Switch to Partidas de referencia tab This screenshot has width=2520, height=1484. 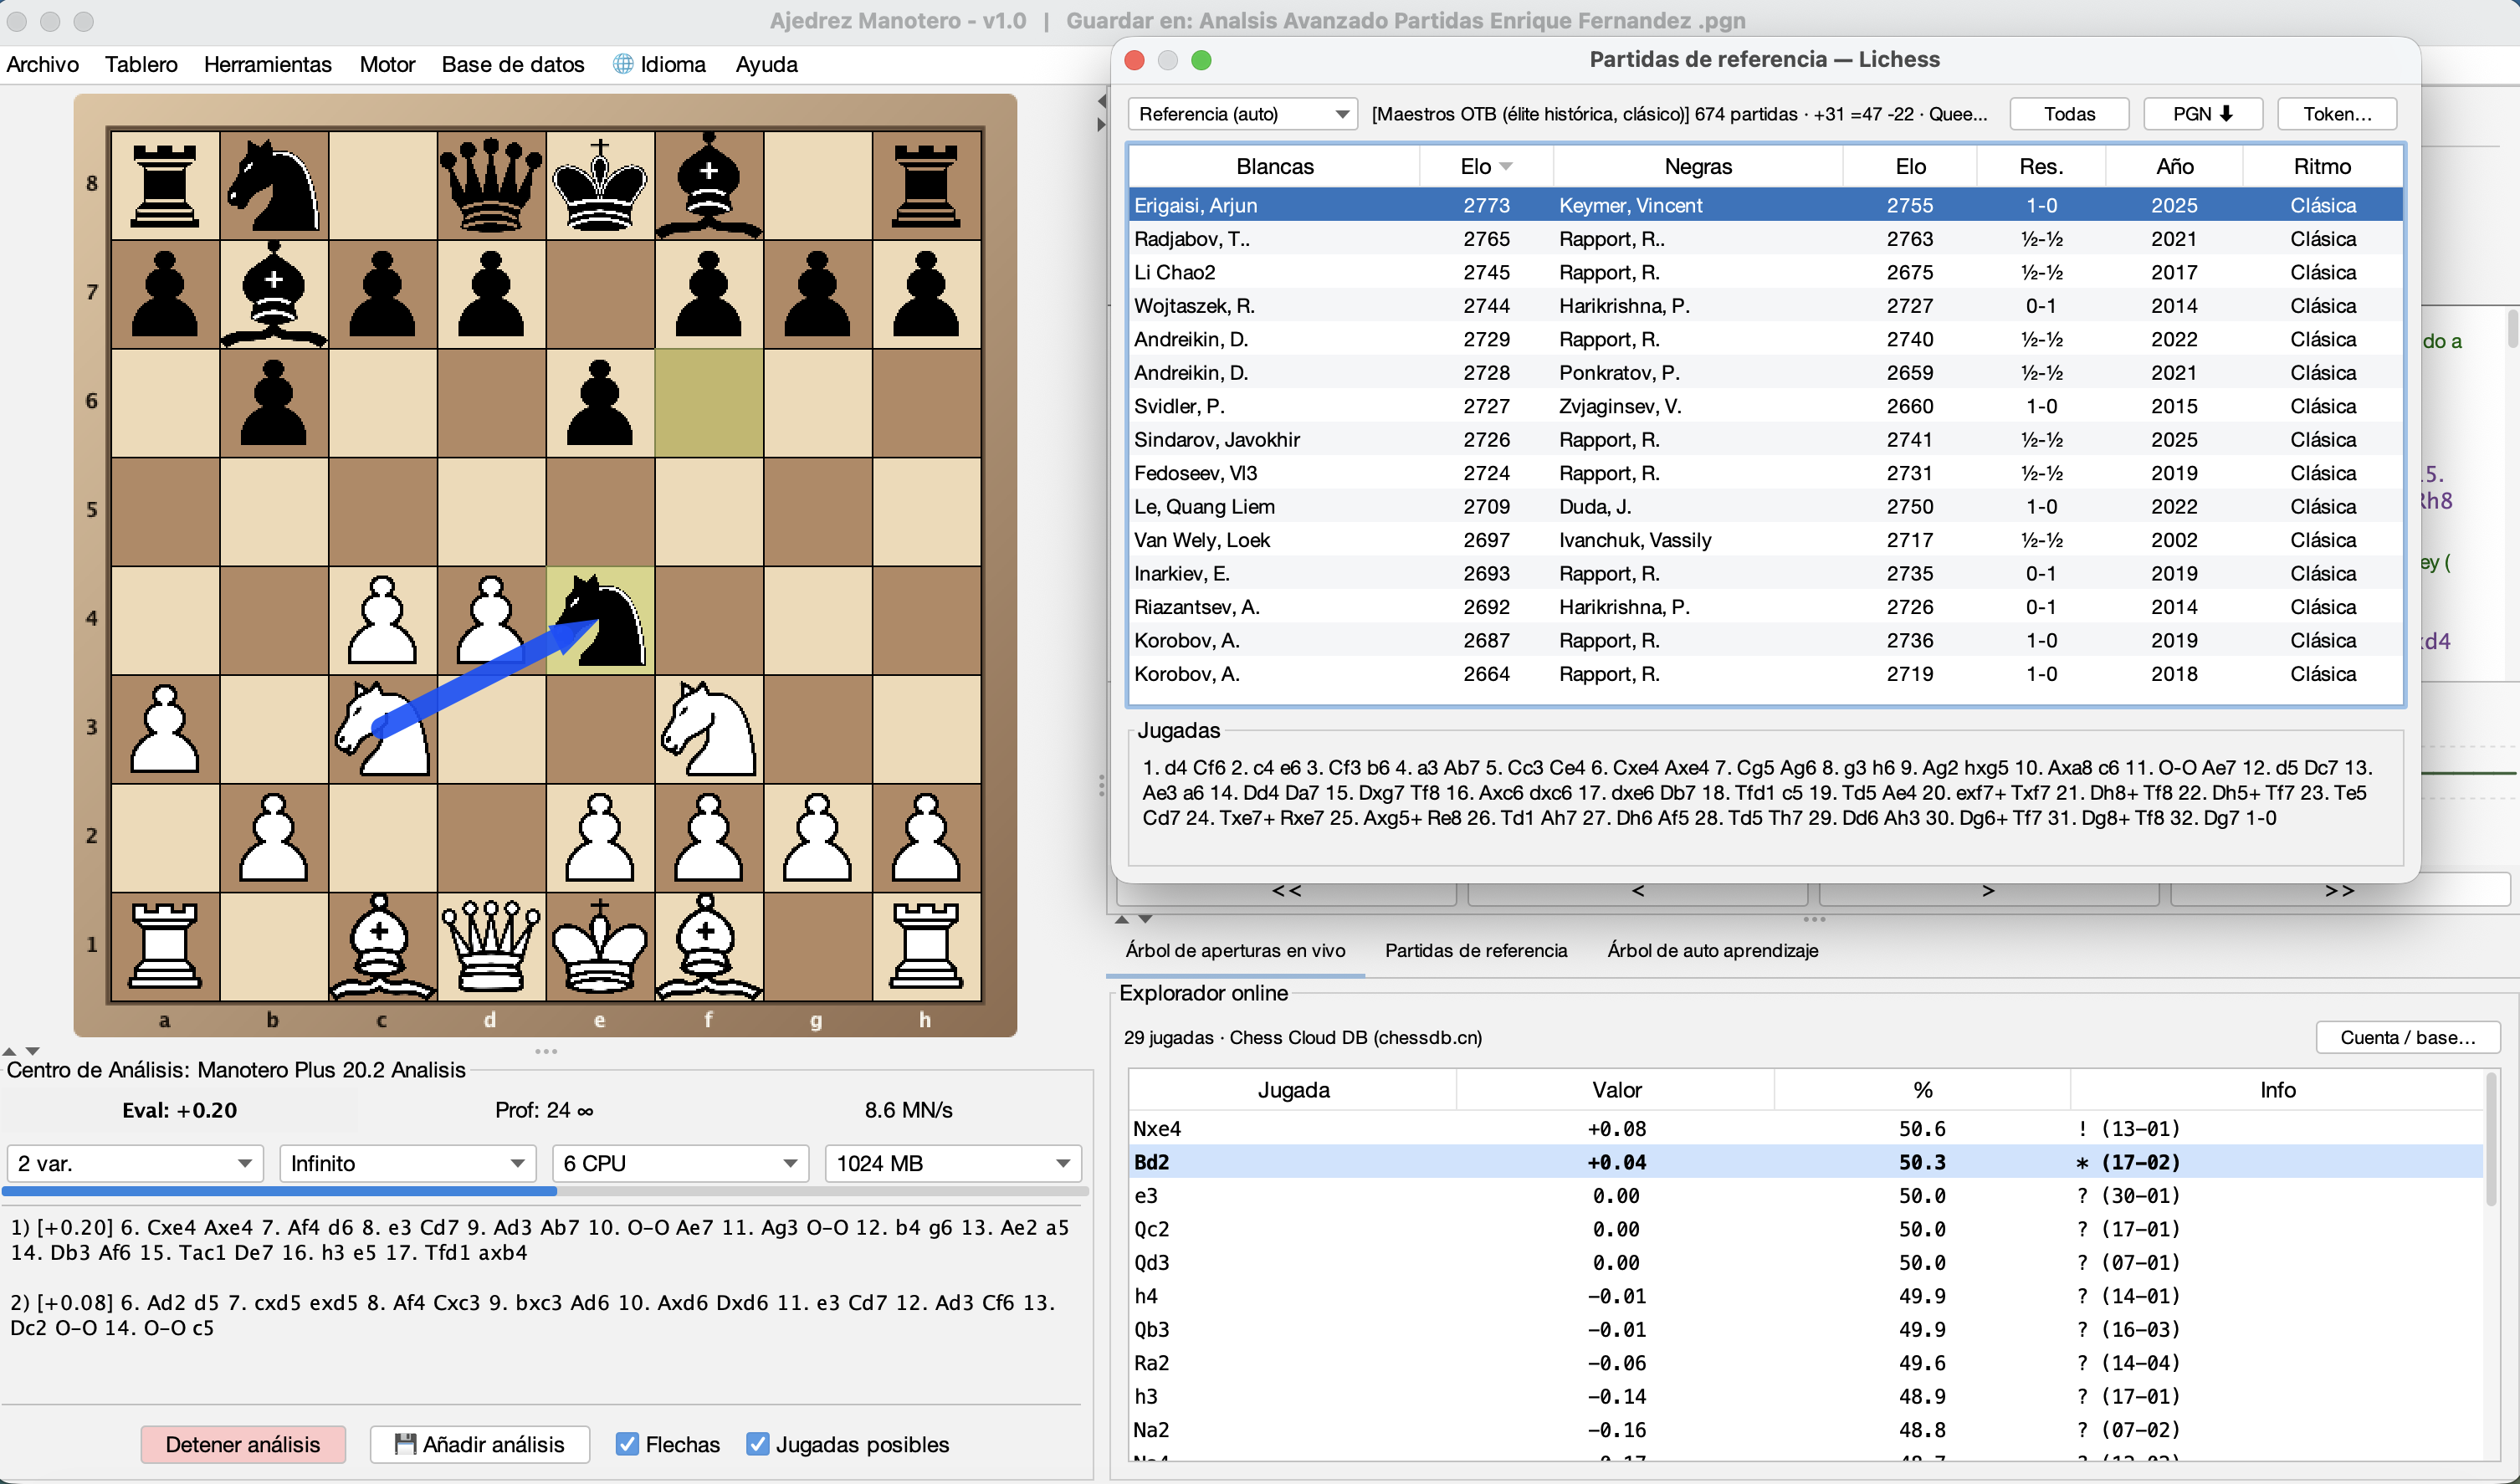pos(1475,950)
